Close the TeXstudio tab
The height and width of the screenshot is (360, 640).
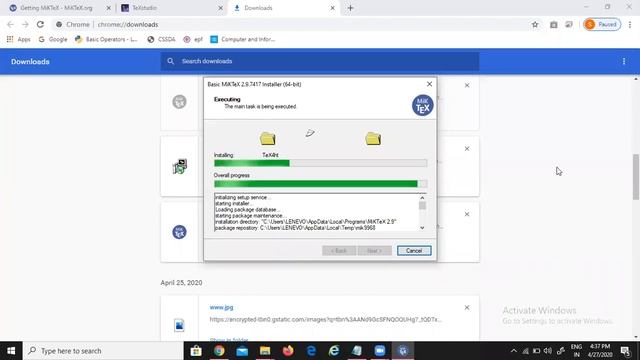(x=220, y=8)
